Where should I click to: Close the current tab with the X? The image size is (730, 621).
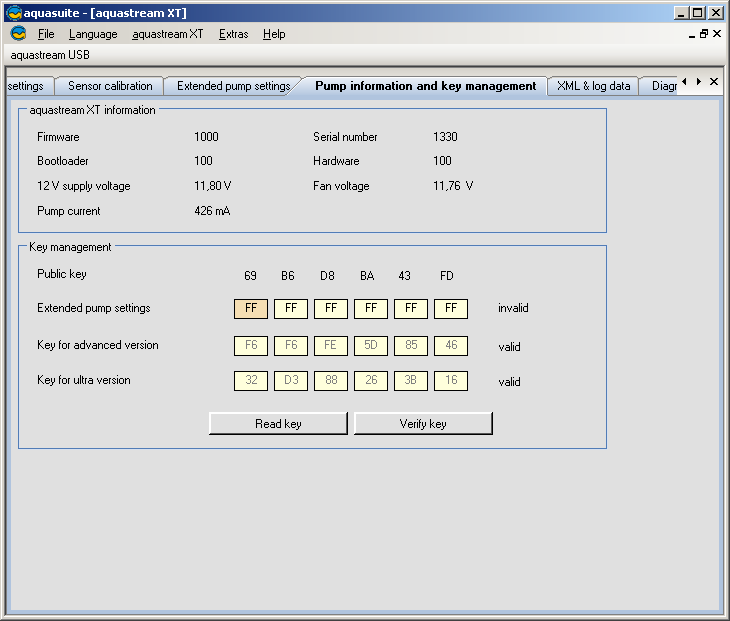click(714, 81)
